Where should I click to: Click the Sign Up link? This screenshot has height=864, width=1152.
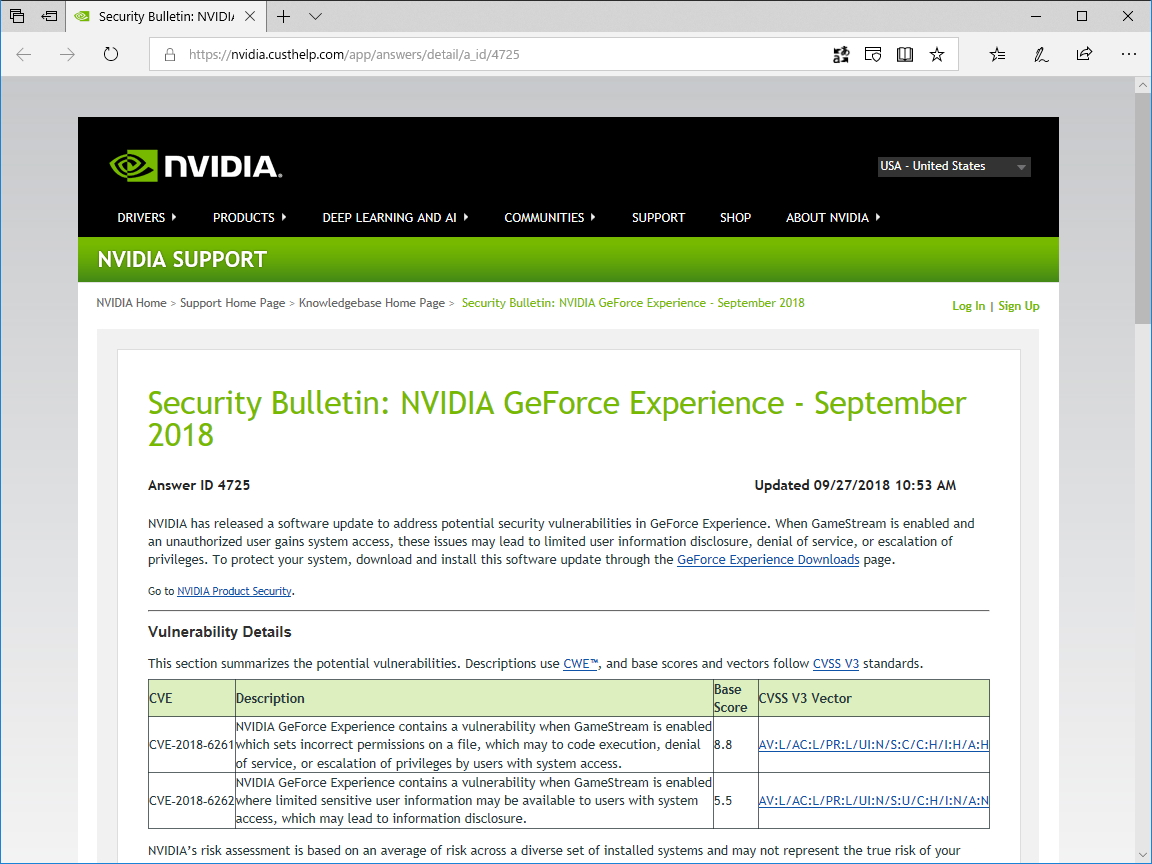coord(1018,306)
